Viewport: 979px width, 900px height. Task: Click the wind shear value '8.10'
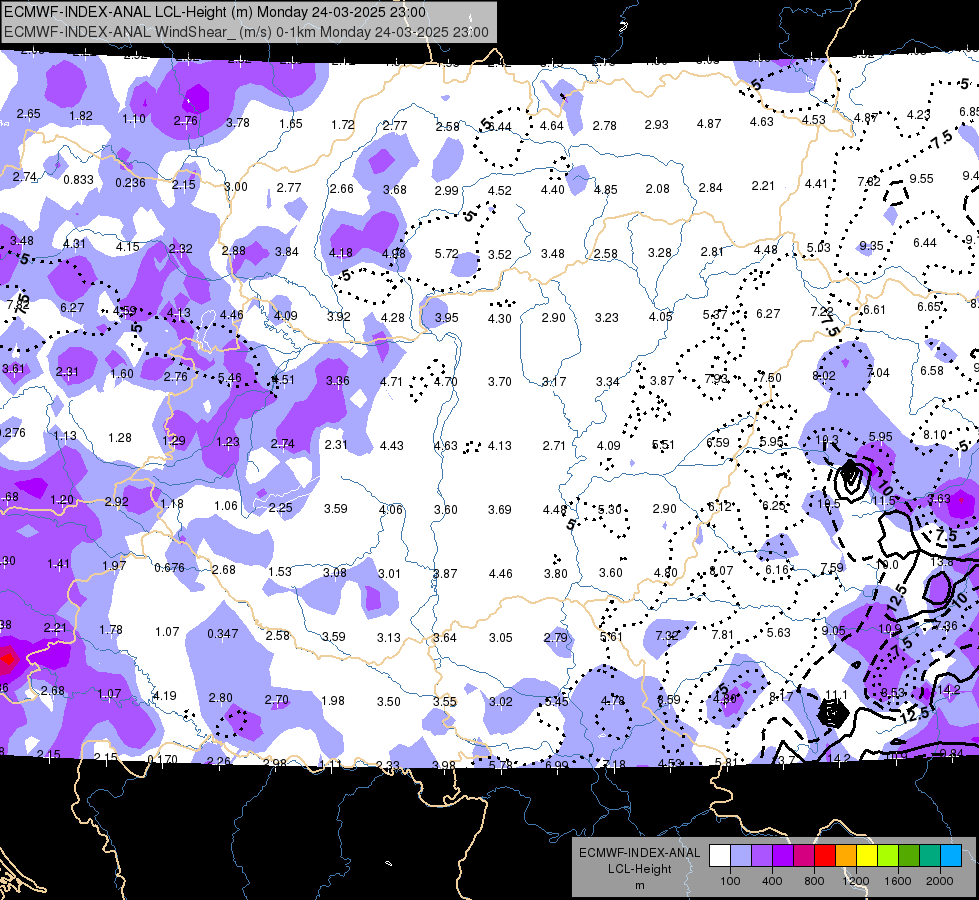pyautogui.click(x=935, y=435)
